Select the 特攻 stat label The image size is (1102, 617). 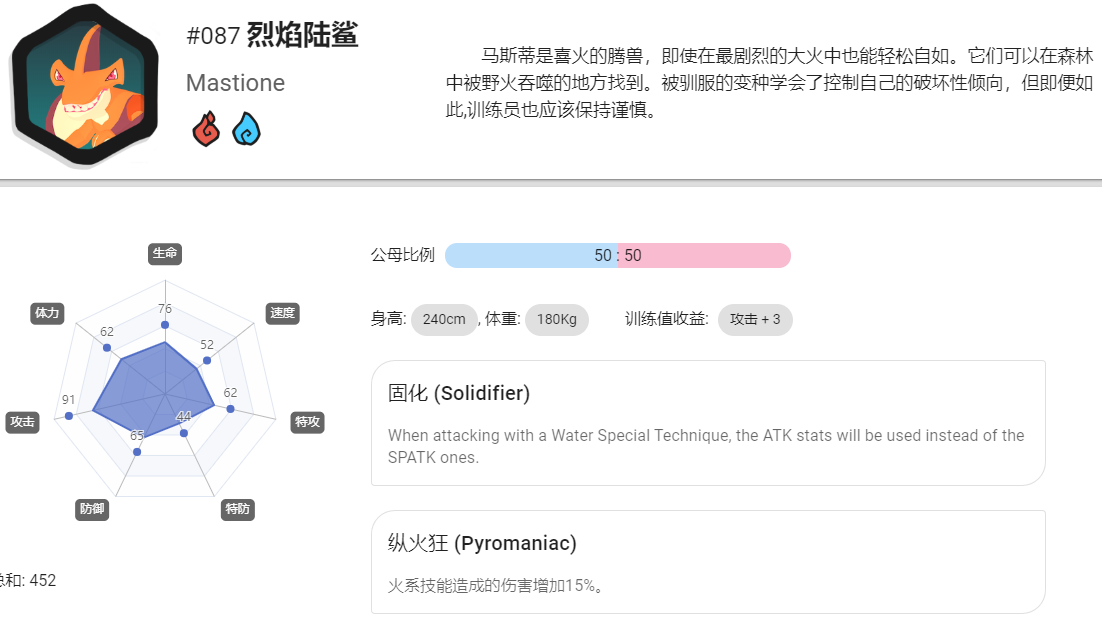point(308,422)
